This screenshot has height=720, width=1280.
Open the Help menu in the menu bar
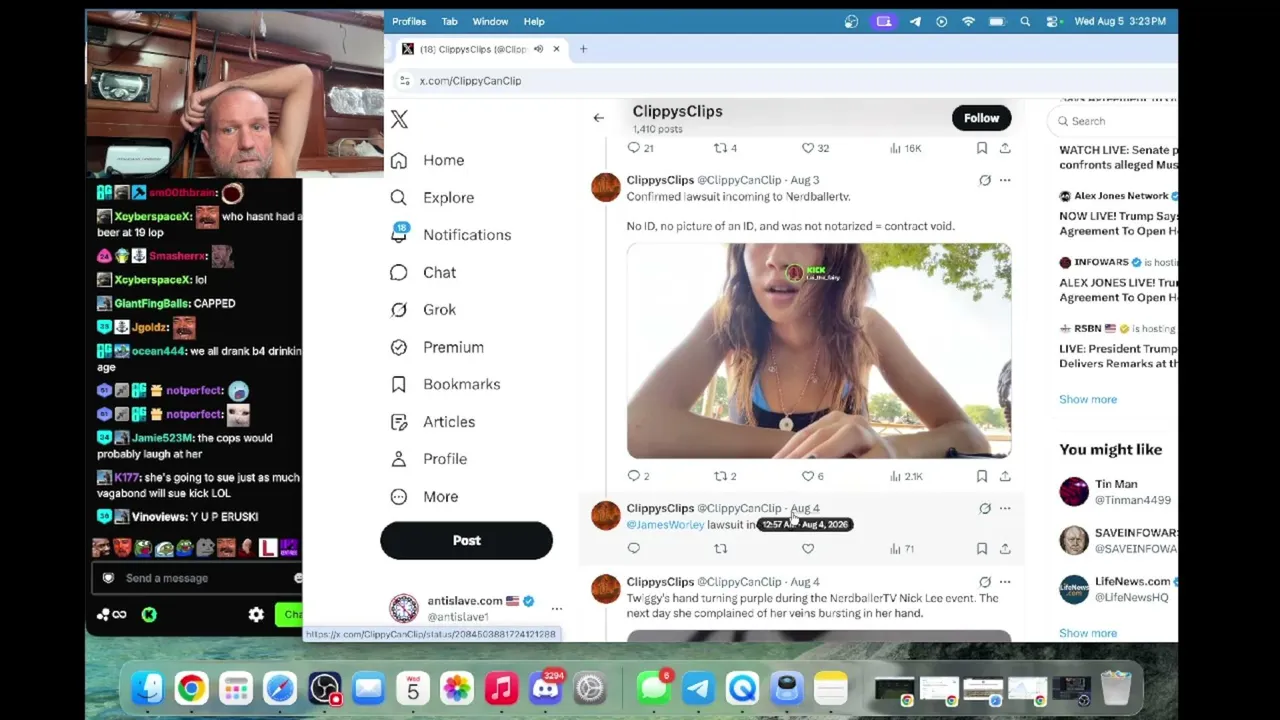(x=534, y=21)
